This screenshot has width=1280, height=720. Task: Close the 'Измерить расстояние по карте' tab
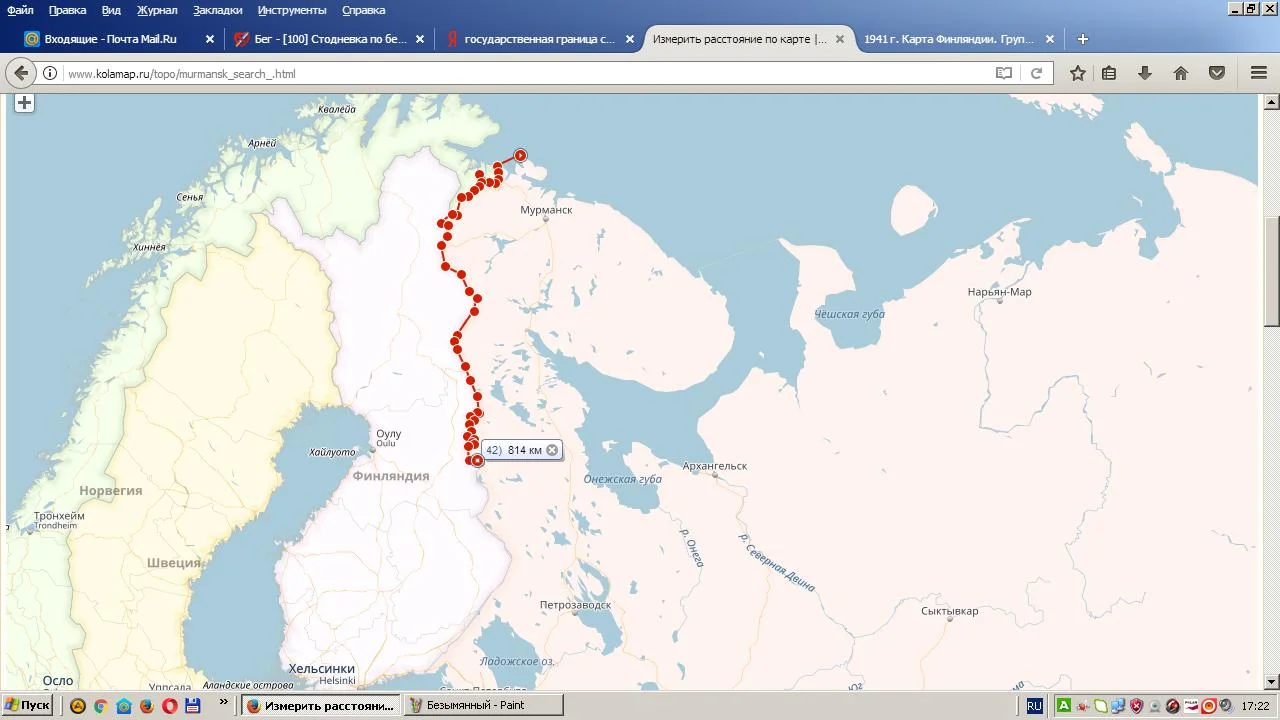click(x=840, y=39)
